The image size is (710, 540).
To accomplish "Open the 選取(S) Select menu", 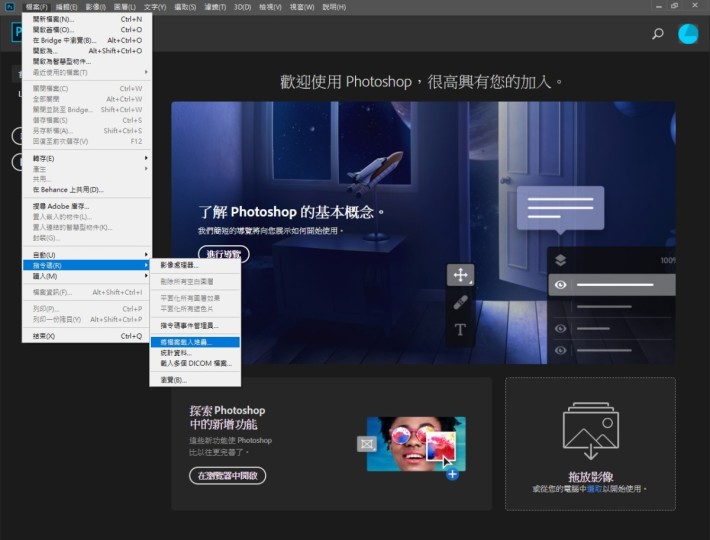I will point(185,7).
